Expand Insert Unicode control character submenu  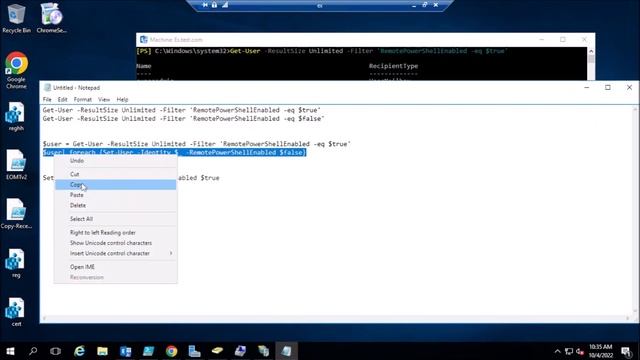(x=116, y=253)
